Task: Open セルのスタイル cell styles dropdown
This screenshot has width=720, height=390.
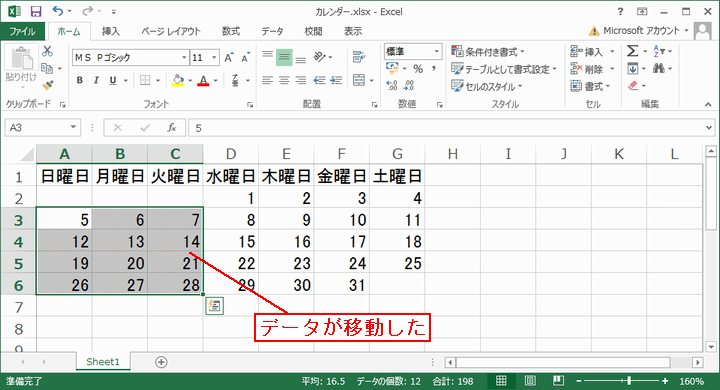Action: pyautogui.click(x=487, y=86)
